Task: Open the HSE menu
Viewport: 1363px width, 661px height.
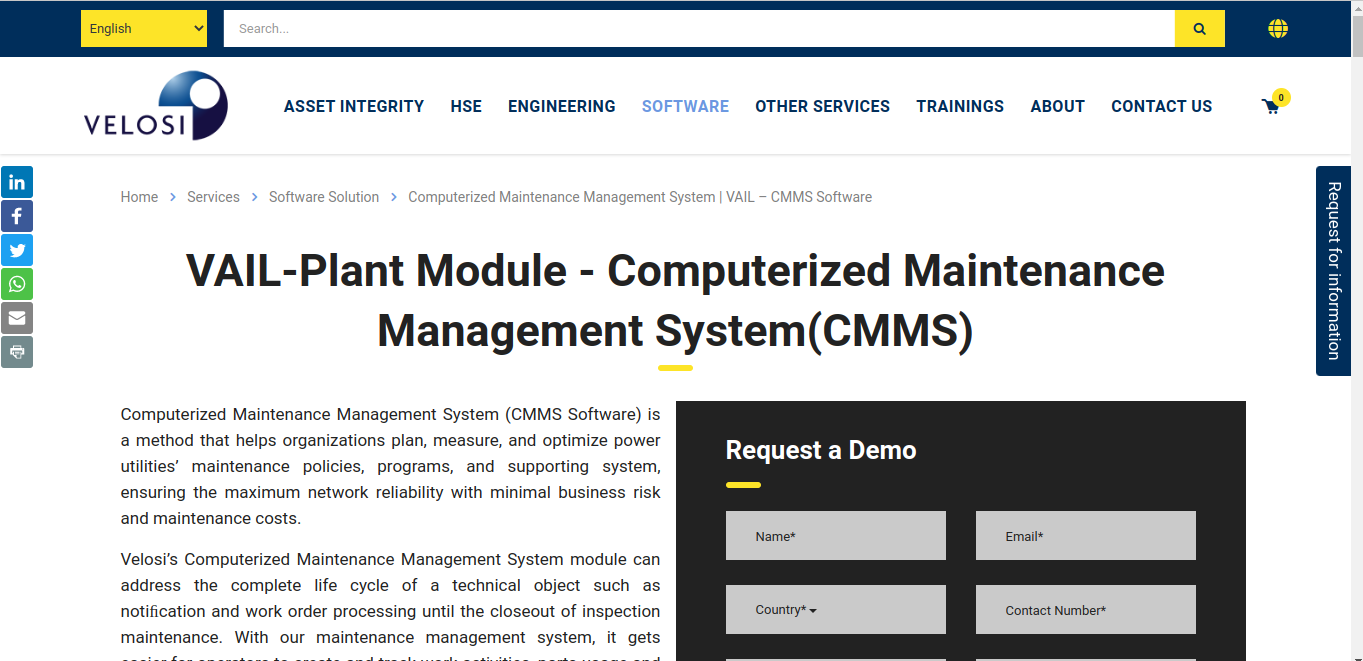Action: 466,106
